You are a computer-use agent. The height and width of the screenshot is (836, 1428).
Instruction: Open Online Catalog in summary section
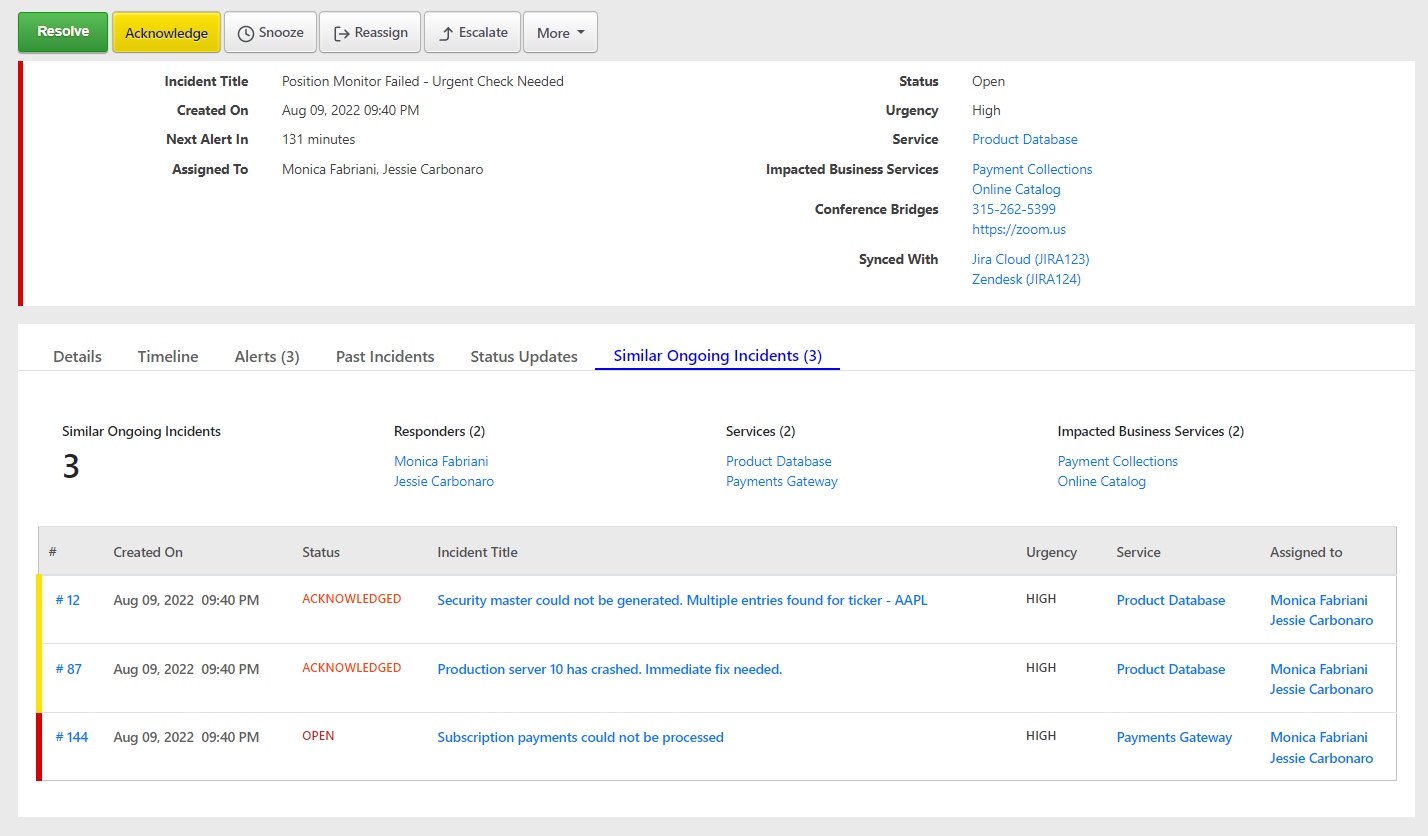click(1102, 481)
